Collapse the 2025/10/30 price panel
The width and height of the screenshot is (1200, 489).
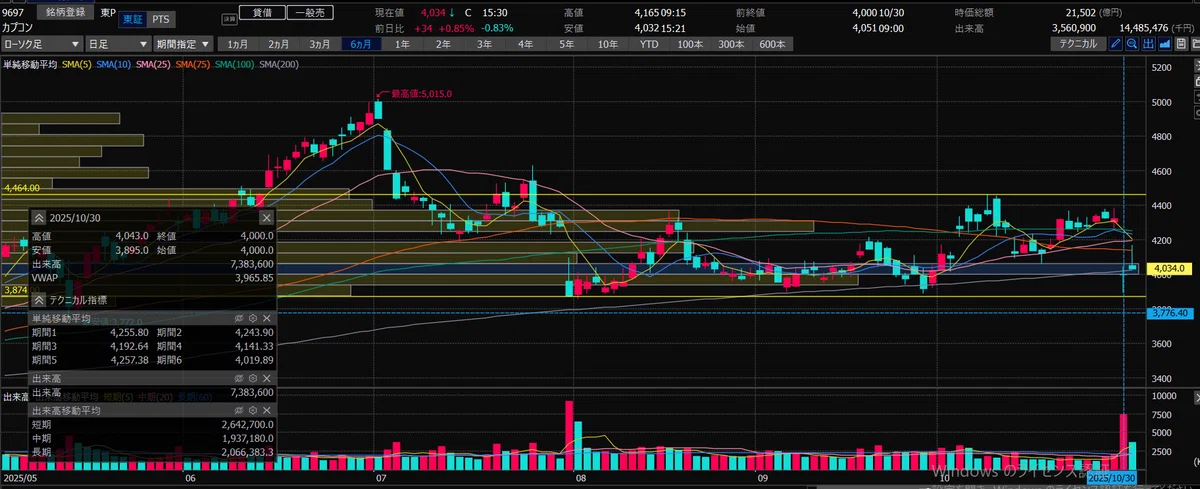38,218
